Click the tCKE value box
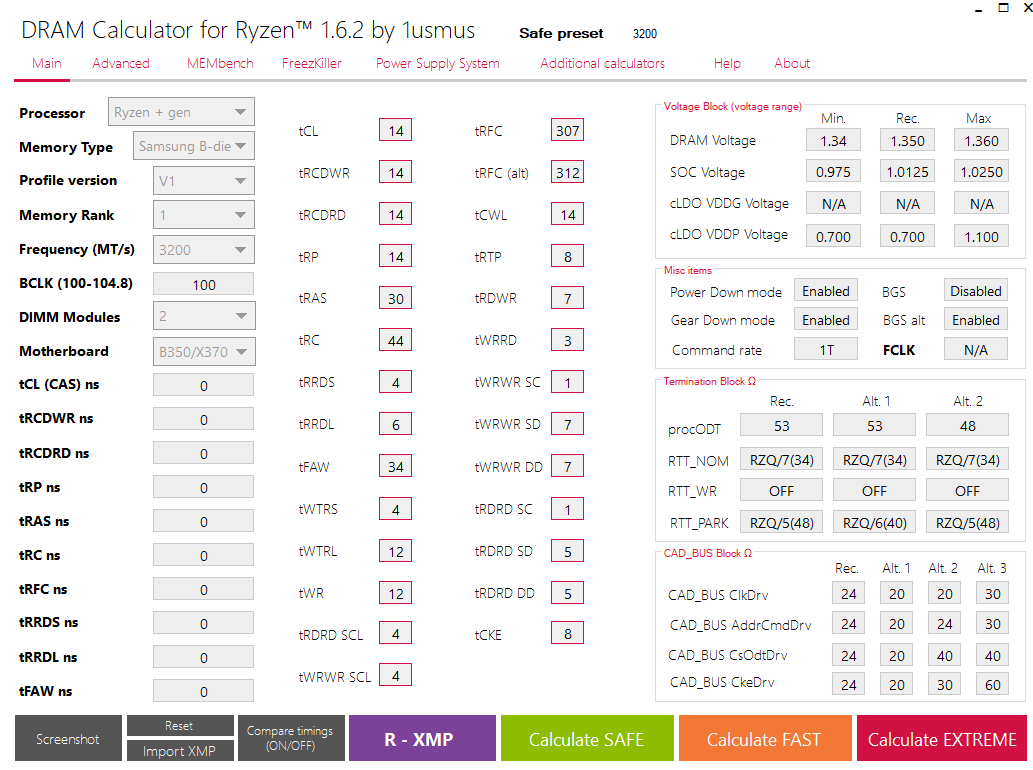 567,634
